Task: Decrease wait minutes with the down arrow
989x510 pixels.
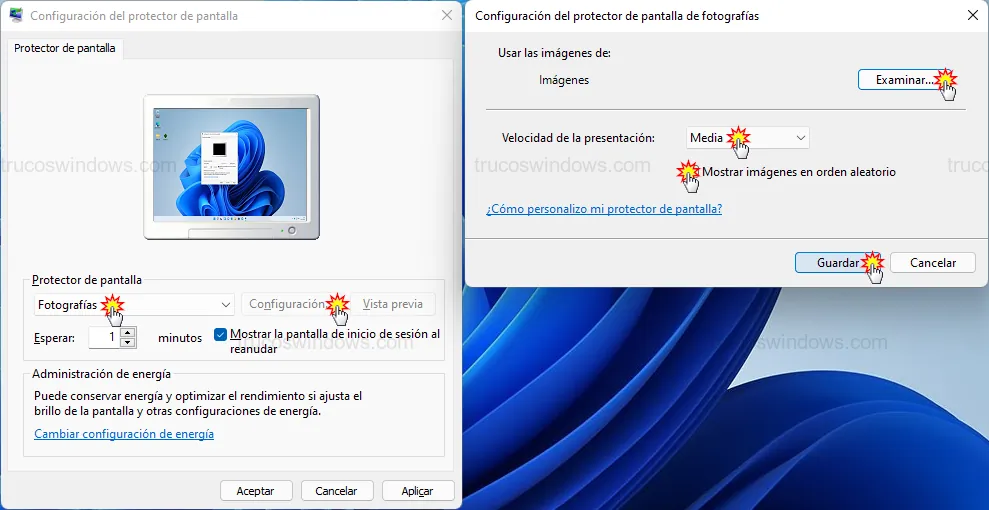Action: point(127,343)
